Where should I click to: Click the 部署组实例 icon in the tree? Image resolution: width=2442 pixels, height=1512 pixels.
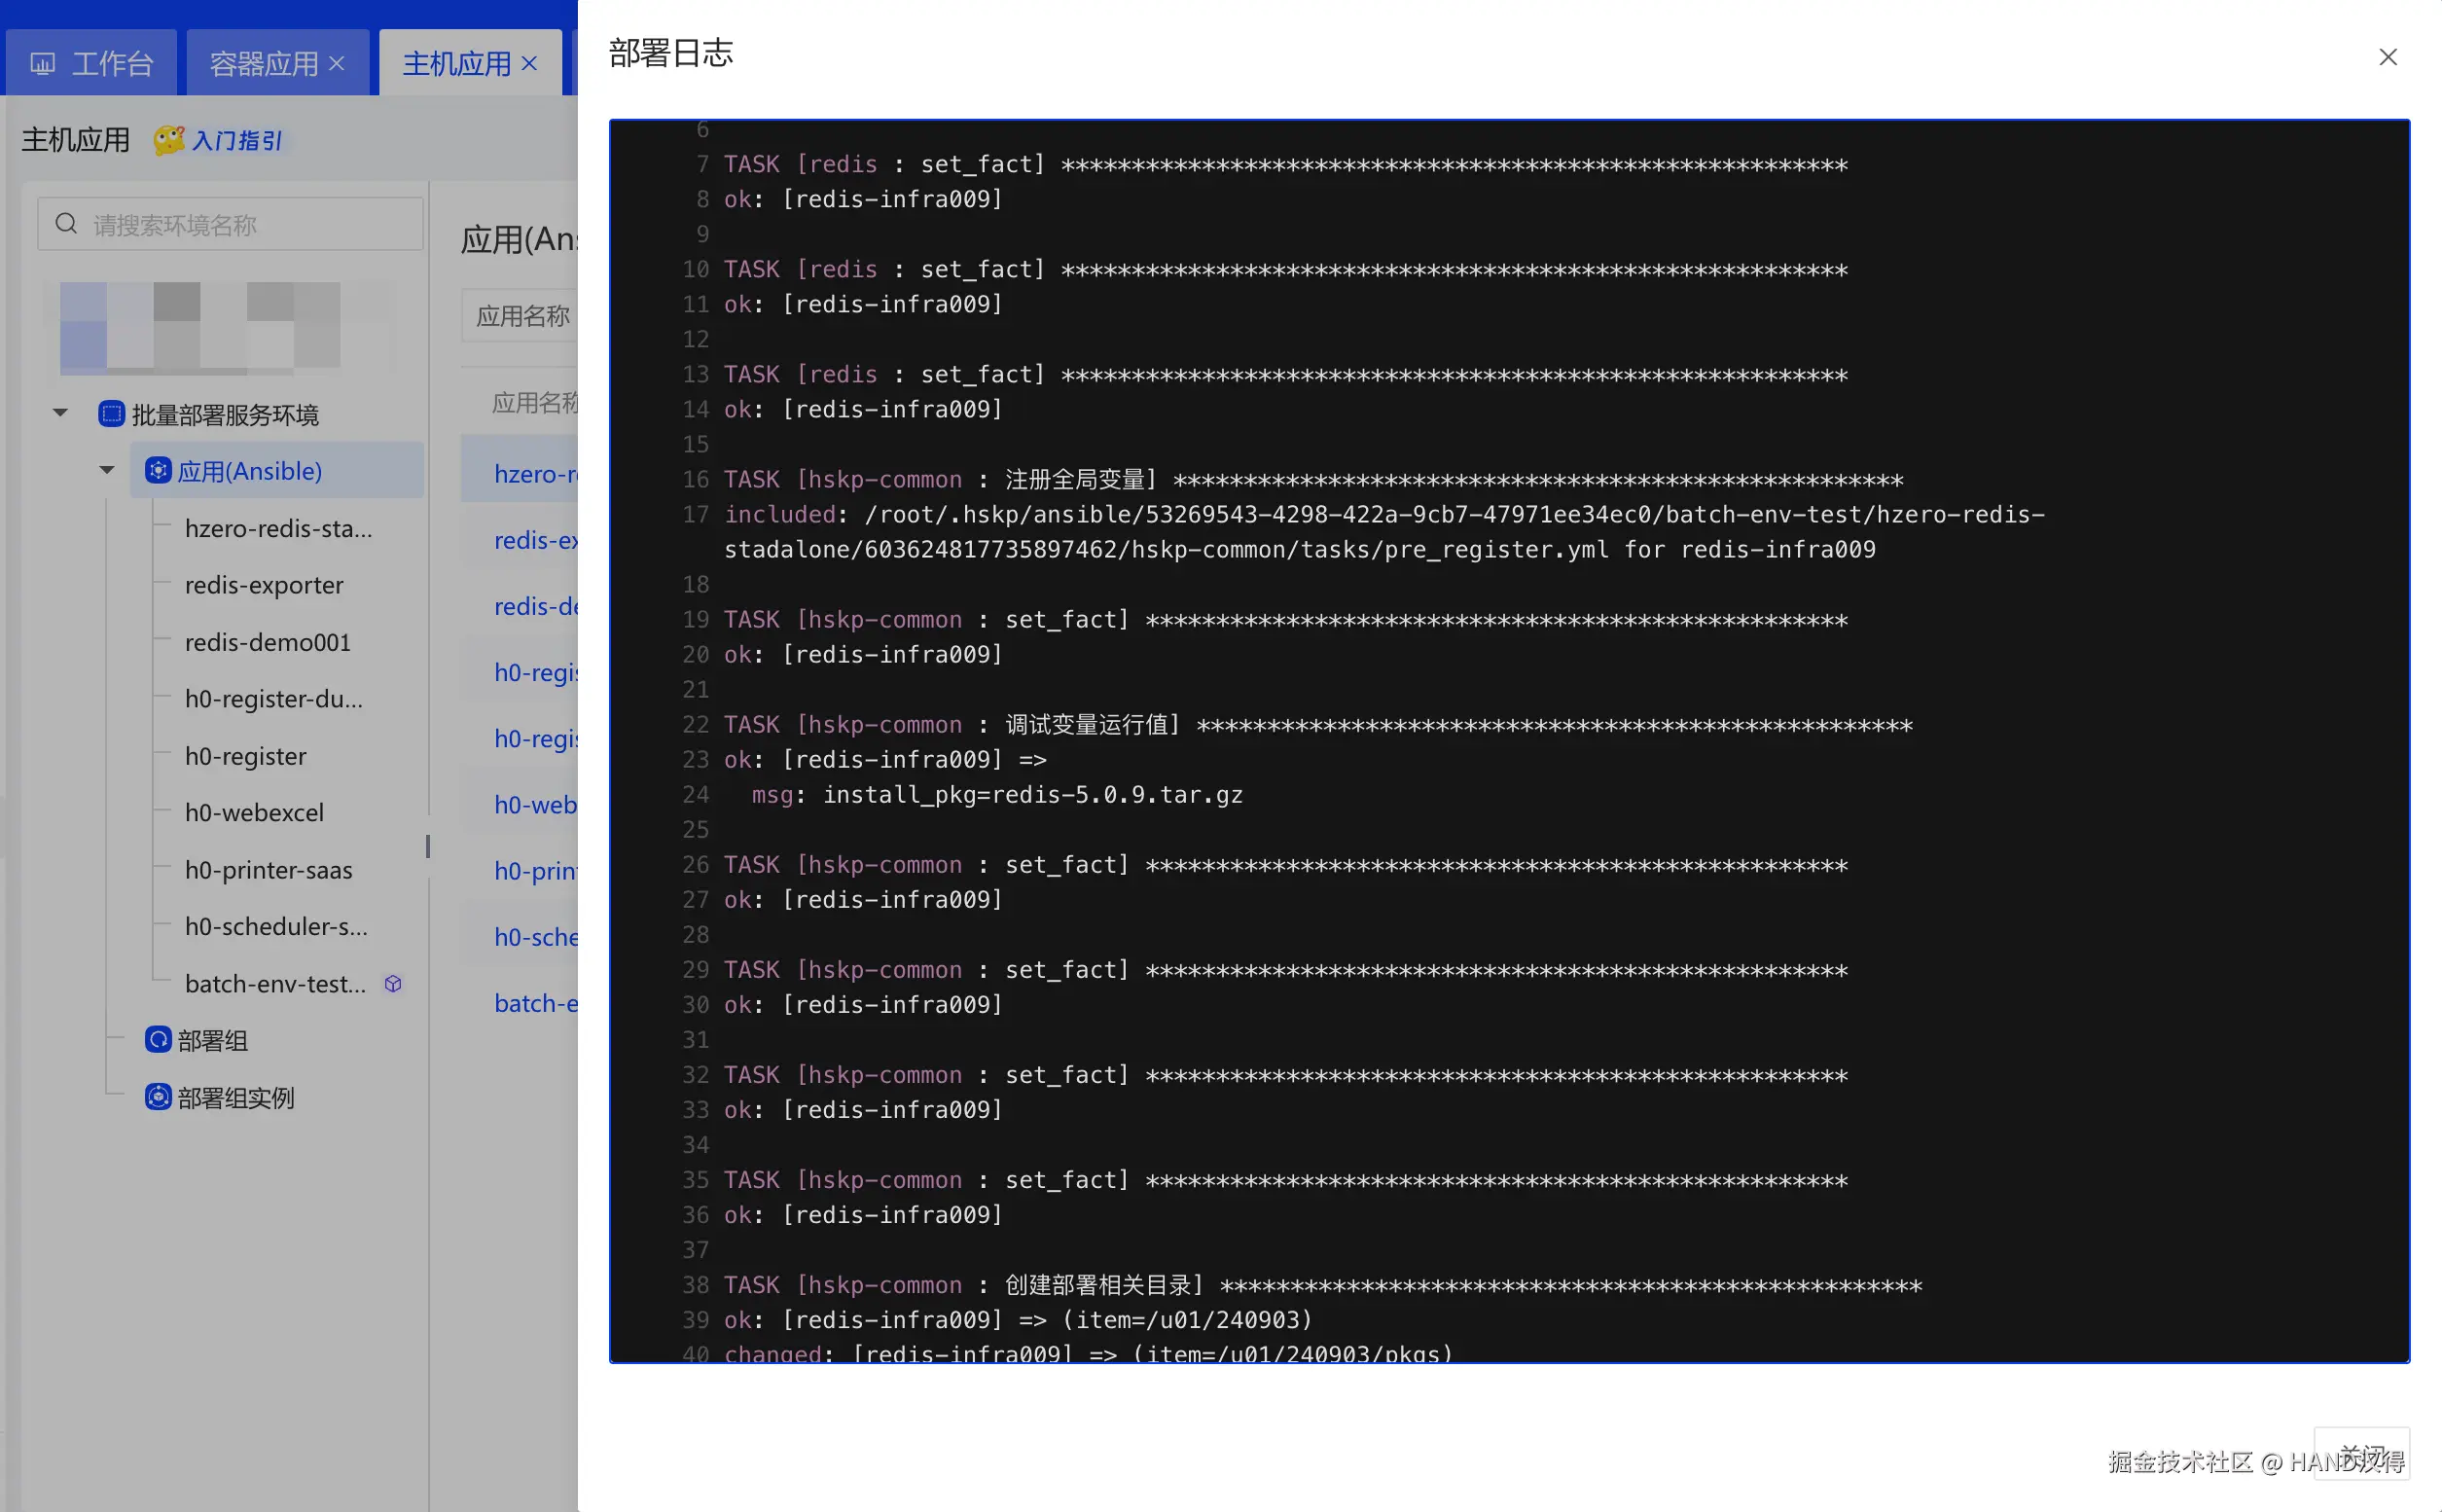[x=157, y=1097]
